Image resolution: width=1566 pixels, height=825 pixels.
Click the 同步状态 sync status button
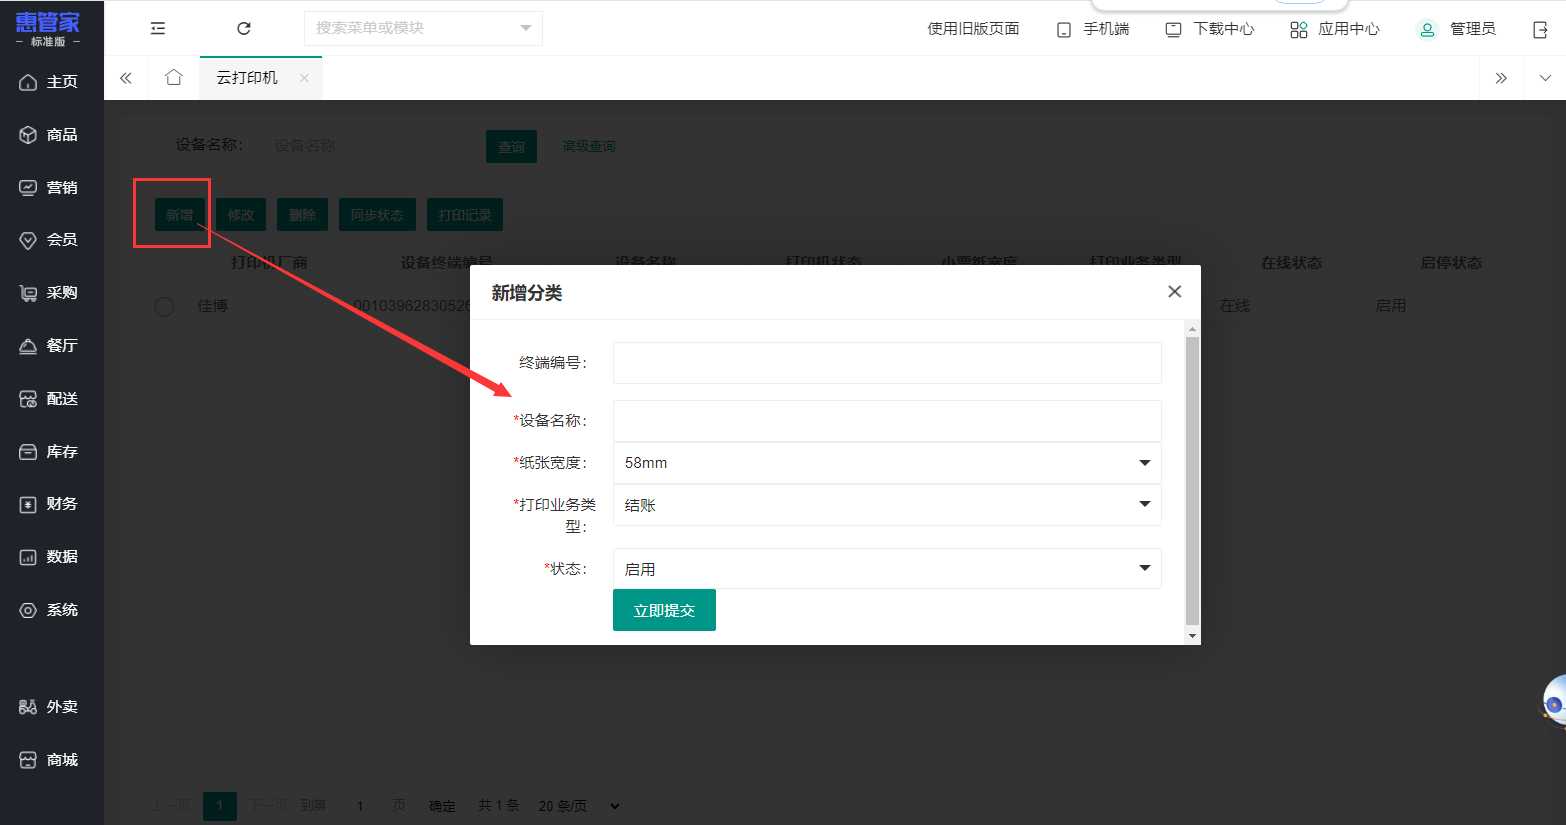coord(377,215)
